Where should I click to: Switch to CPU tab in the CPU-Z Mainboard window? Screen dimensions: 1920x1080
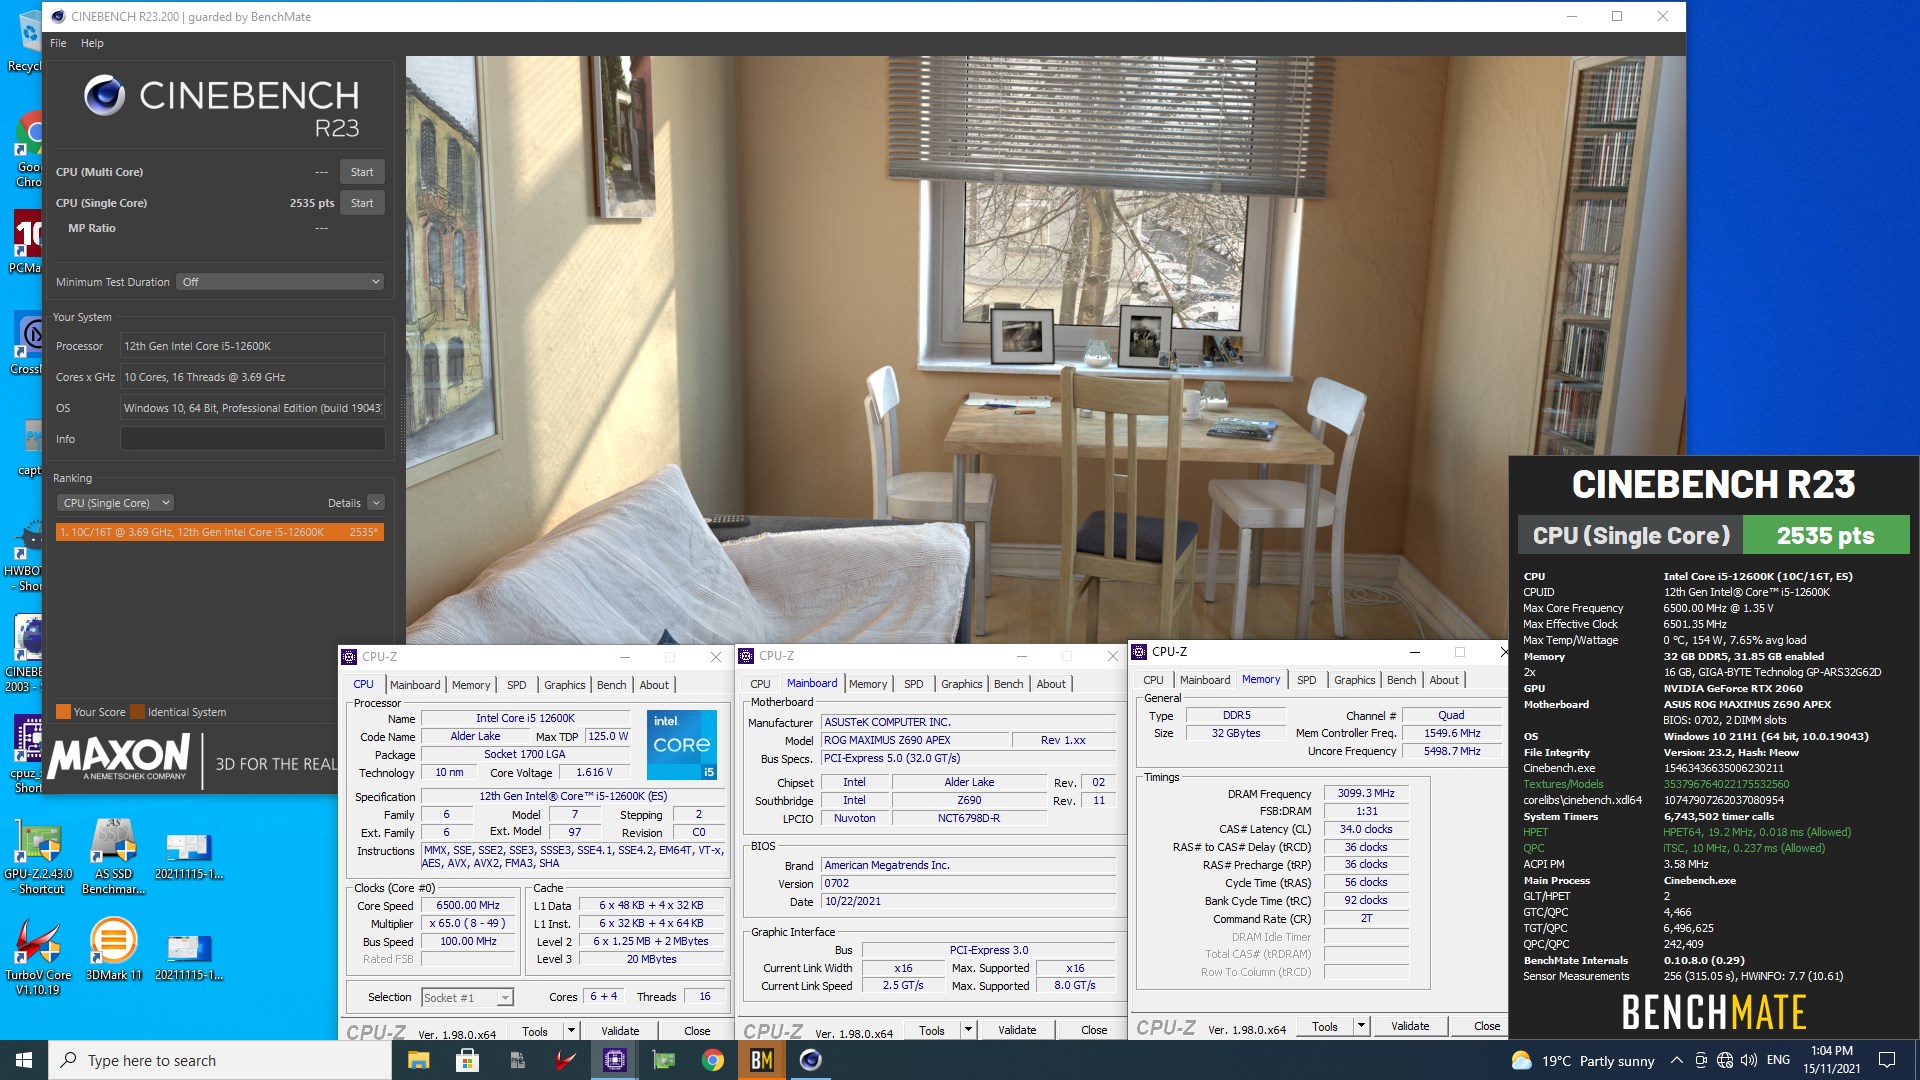click(x=760, y=684)
